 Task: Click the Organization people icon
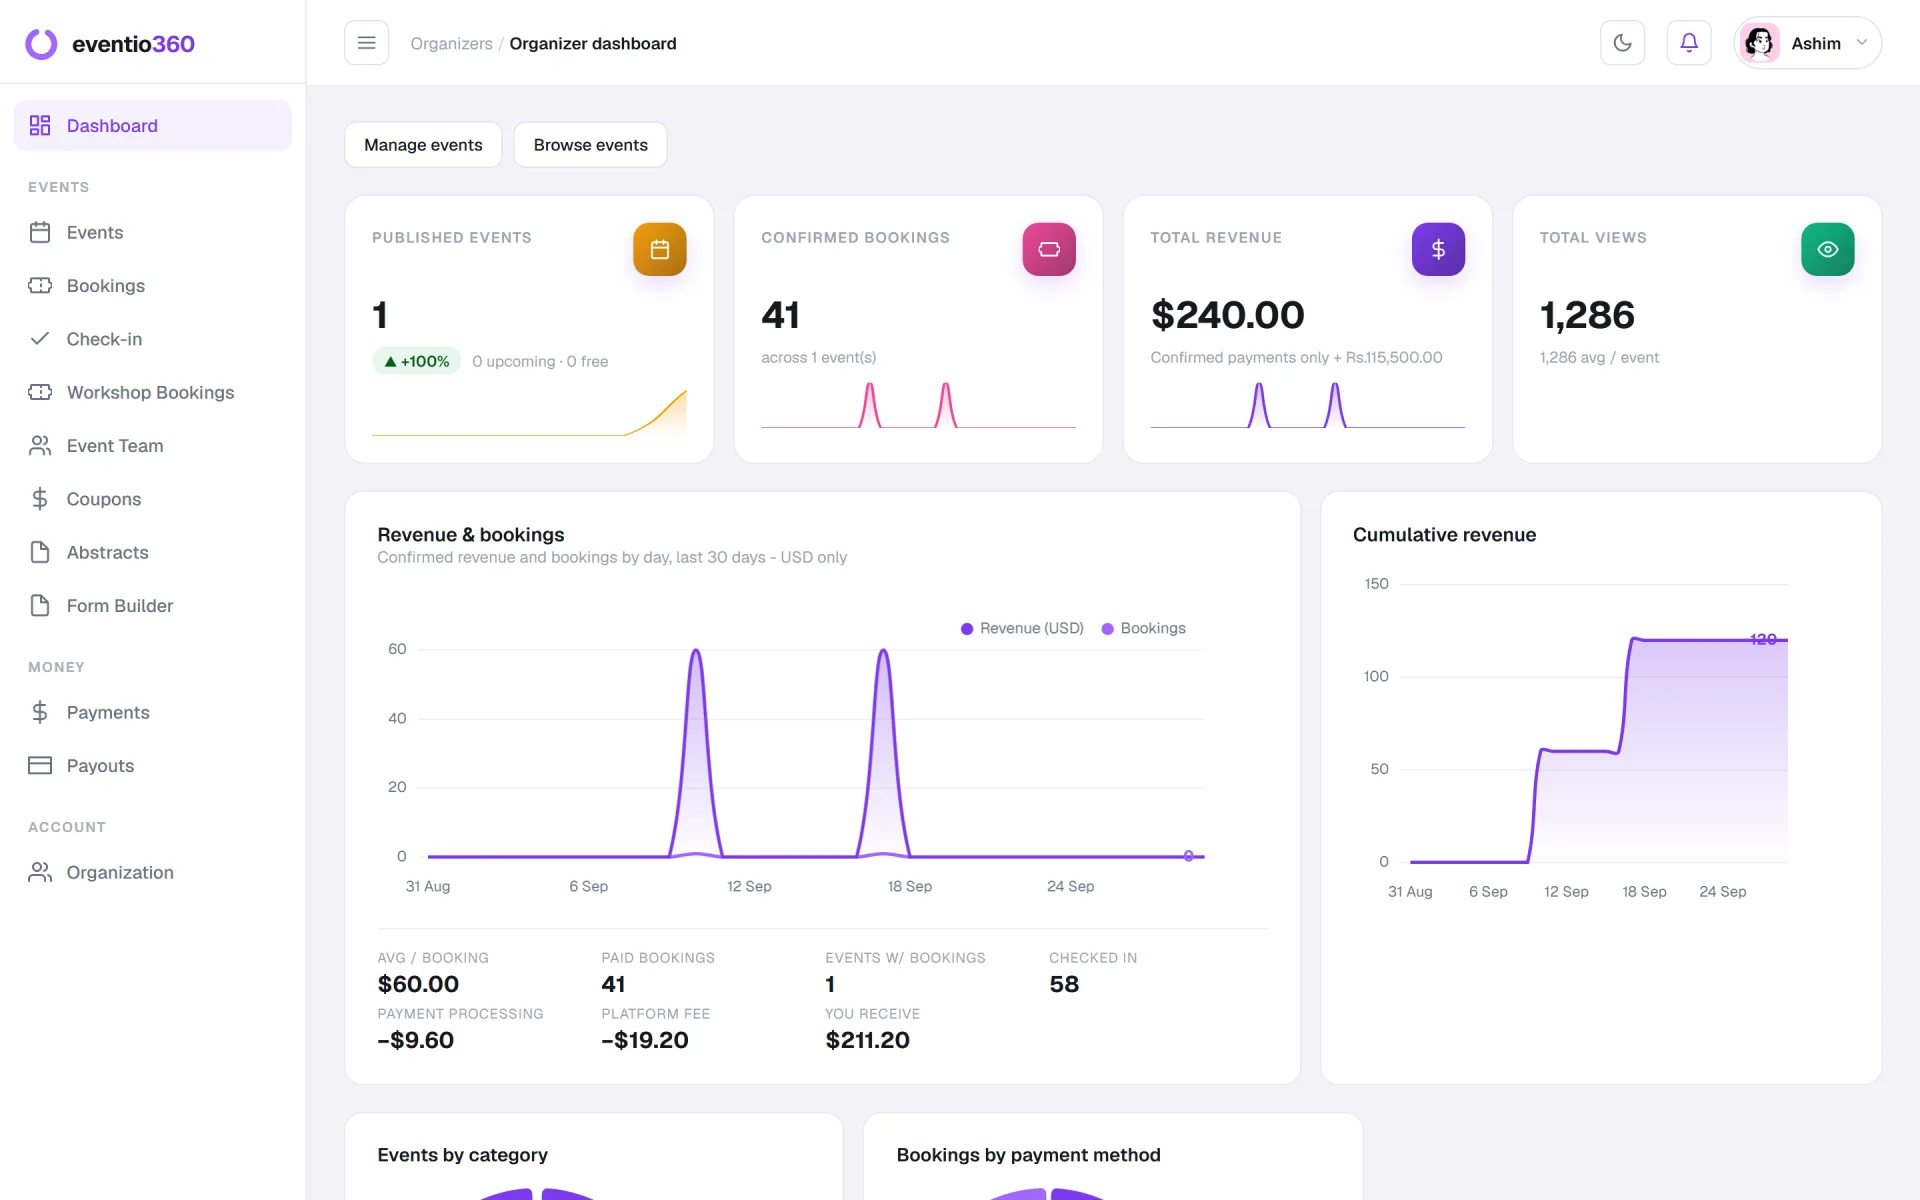(40, 872)
